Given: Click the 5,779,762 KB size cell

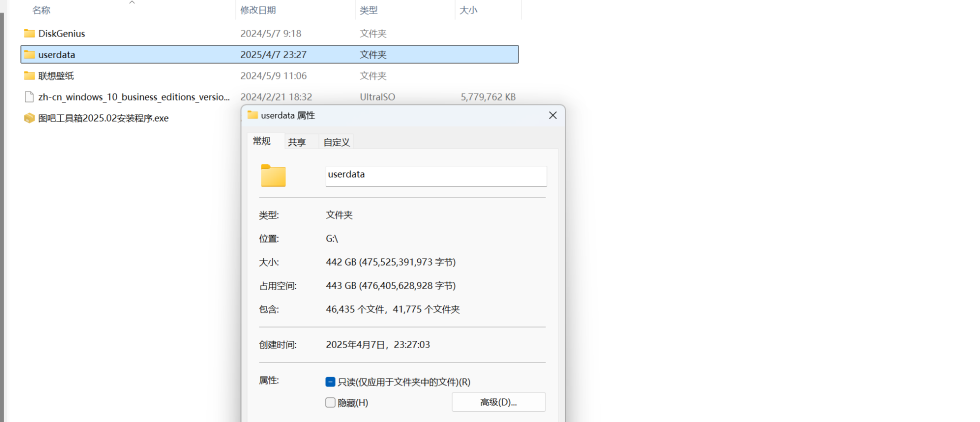Looking at the screenshot, I should (488, 97).
